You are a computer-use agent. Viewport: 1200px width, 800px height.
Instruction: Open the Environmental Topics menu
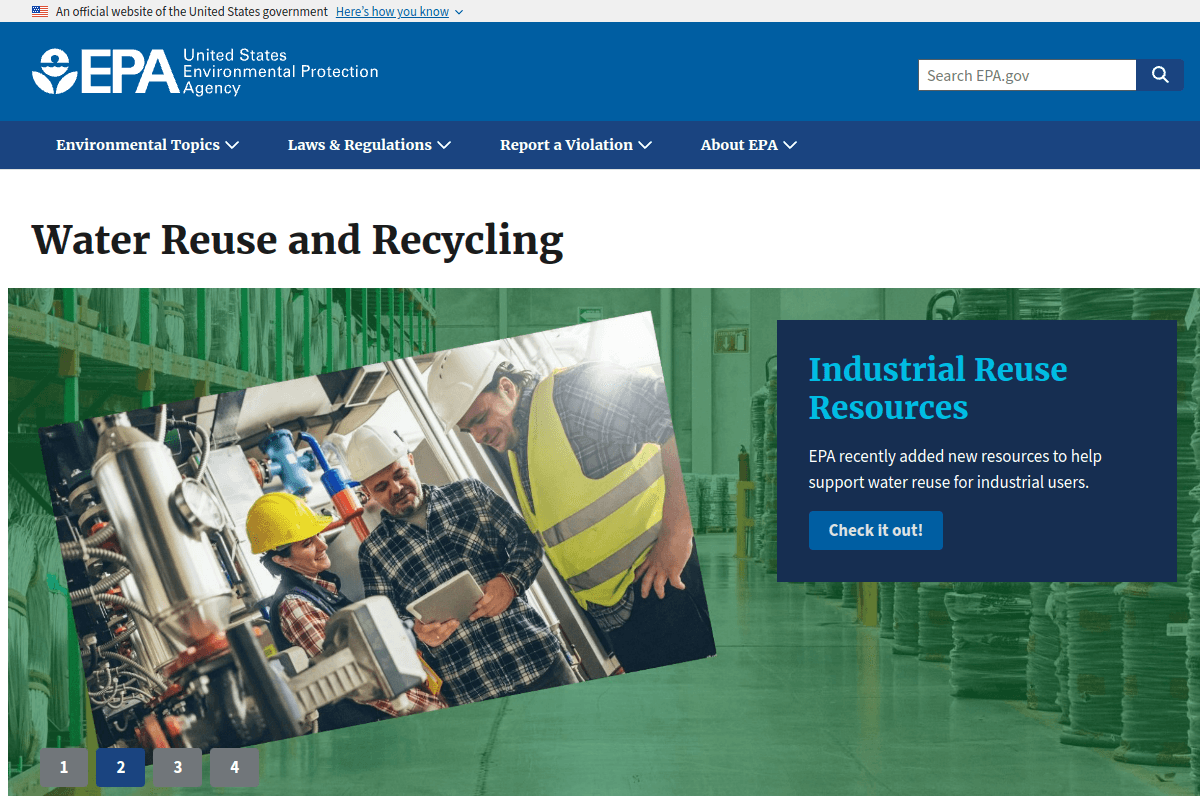[147, 145]
